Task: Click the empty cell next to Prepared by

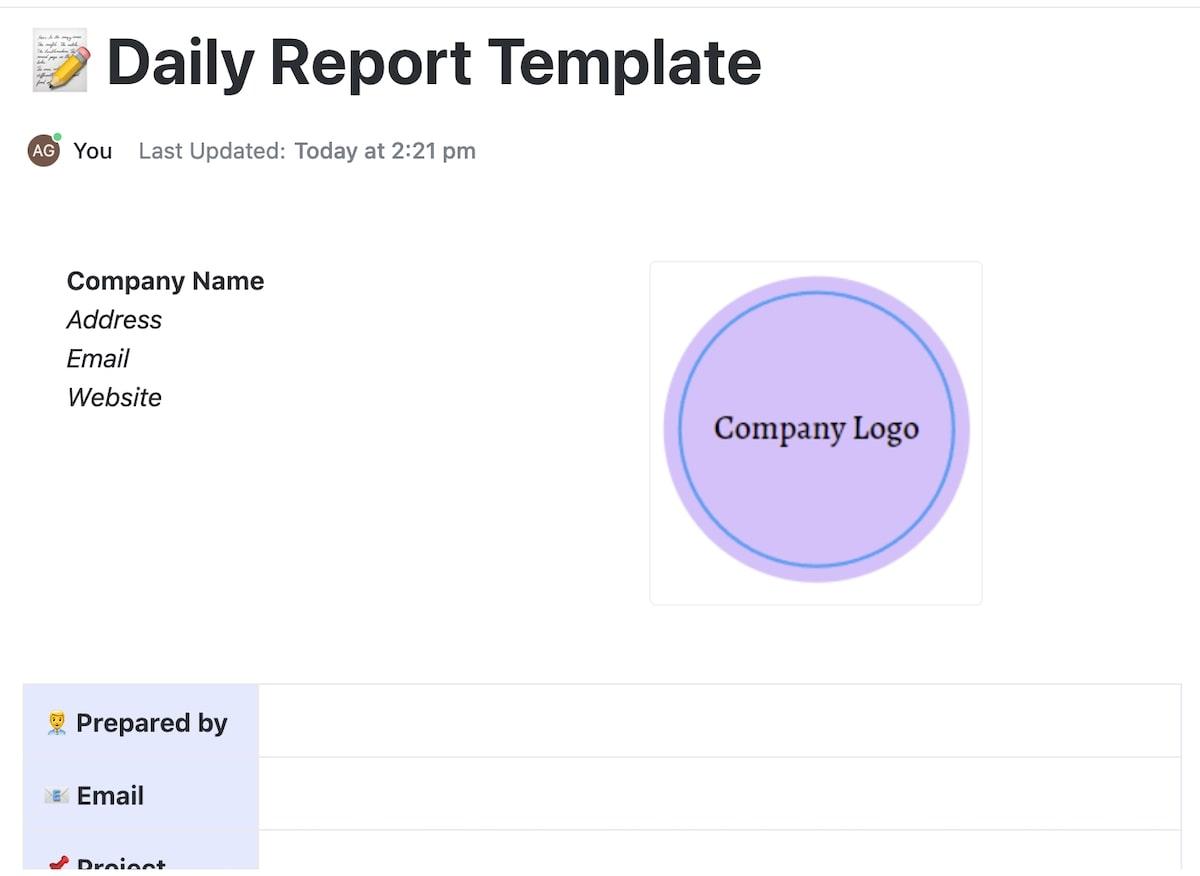Action: 719,721
